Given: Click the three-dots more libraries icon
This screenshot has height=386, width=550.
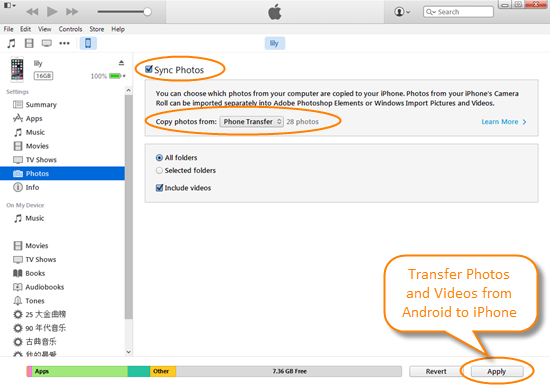Looking at the screenshot, I should pyautogui.click(x=65, y=44).
